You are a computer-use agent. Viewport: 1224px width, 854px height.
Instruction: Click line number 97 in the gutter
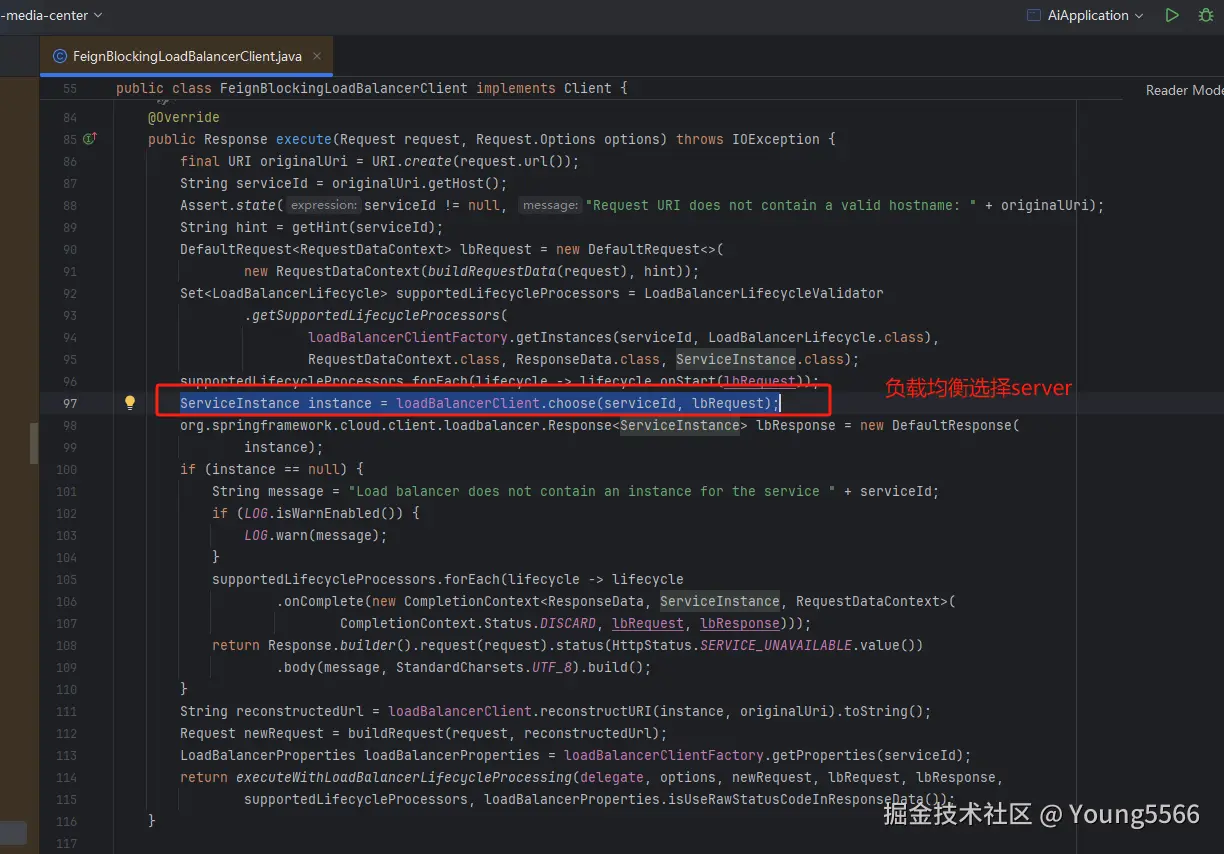click(x=69, y=403)
